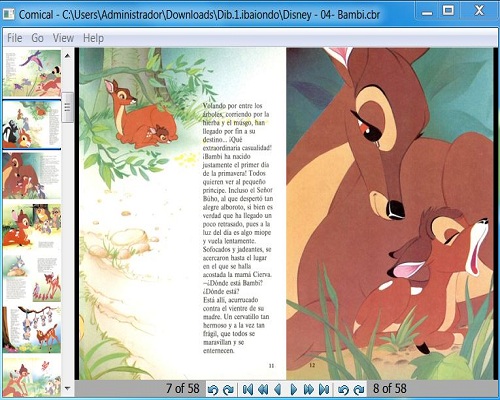Open the File menu

15,38
